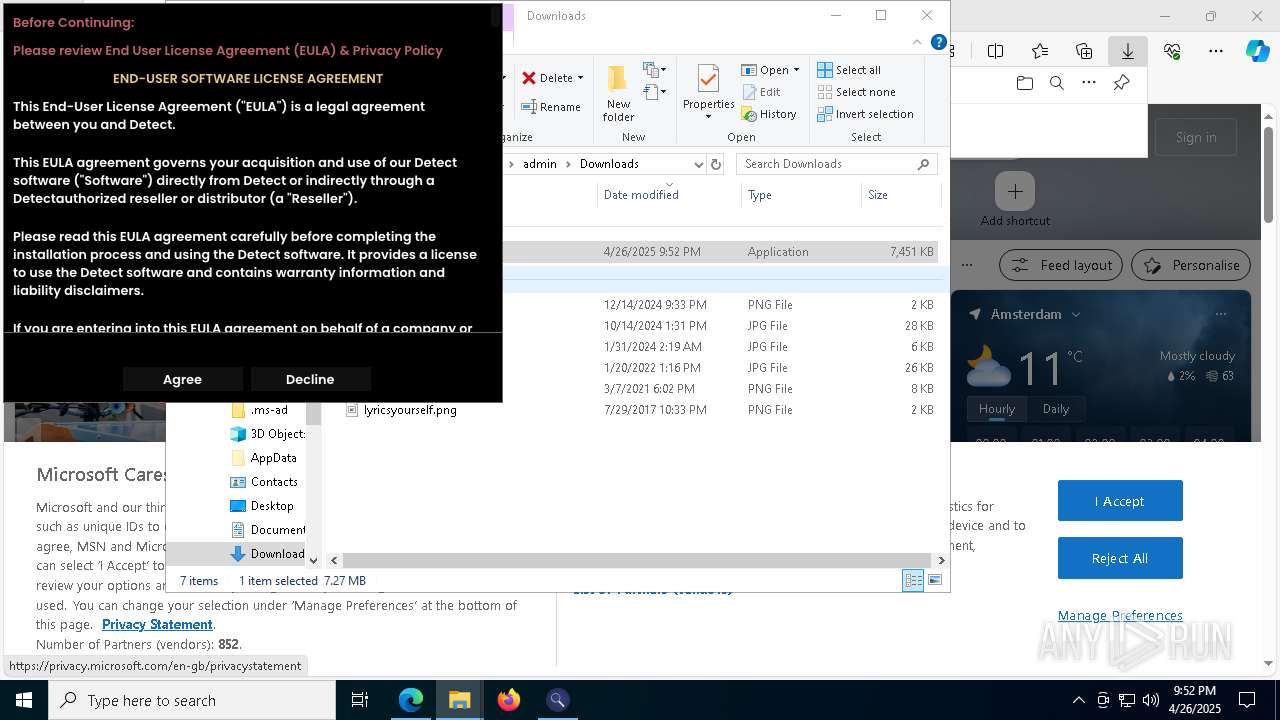Click Reject All on cookie banner
Image resolution: width=1280 pixels, height=720 pixels.
[x=1120, y=558]
